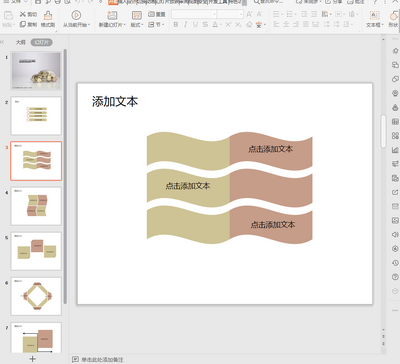Click the Increase Font Size icon

249,14
